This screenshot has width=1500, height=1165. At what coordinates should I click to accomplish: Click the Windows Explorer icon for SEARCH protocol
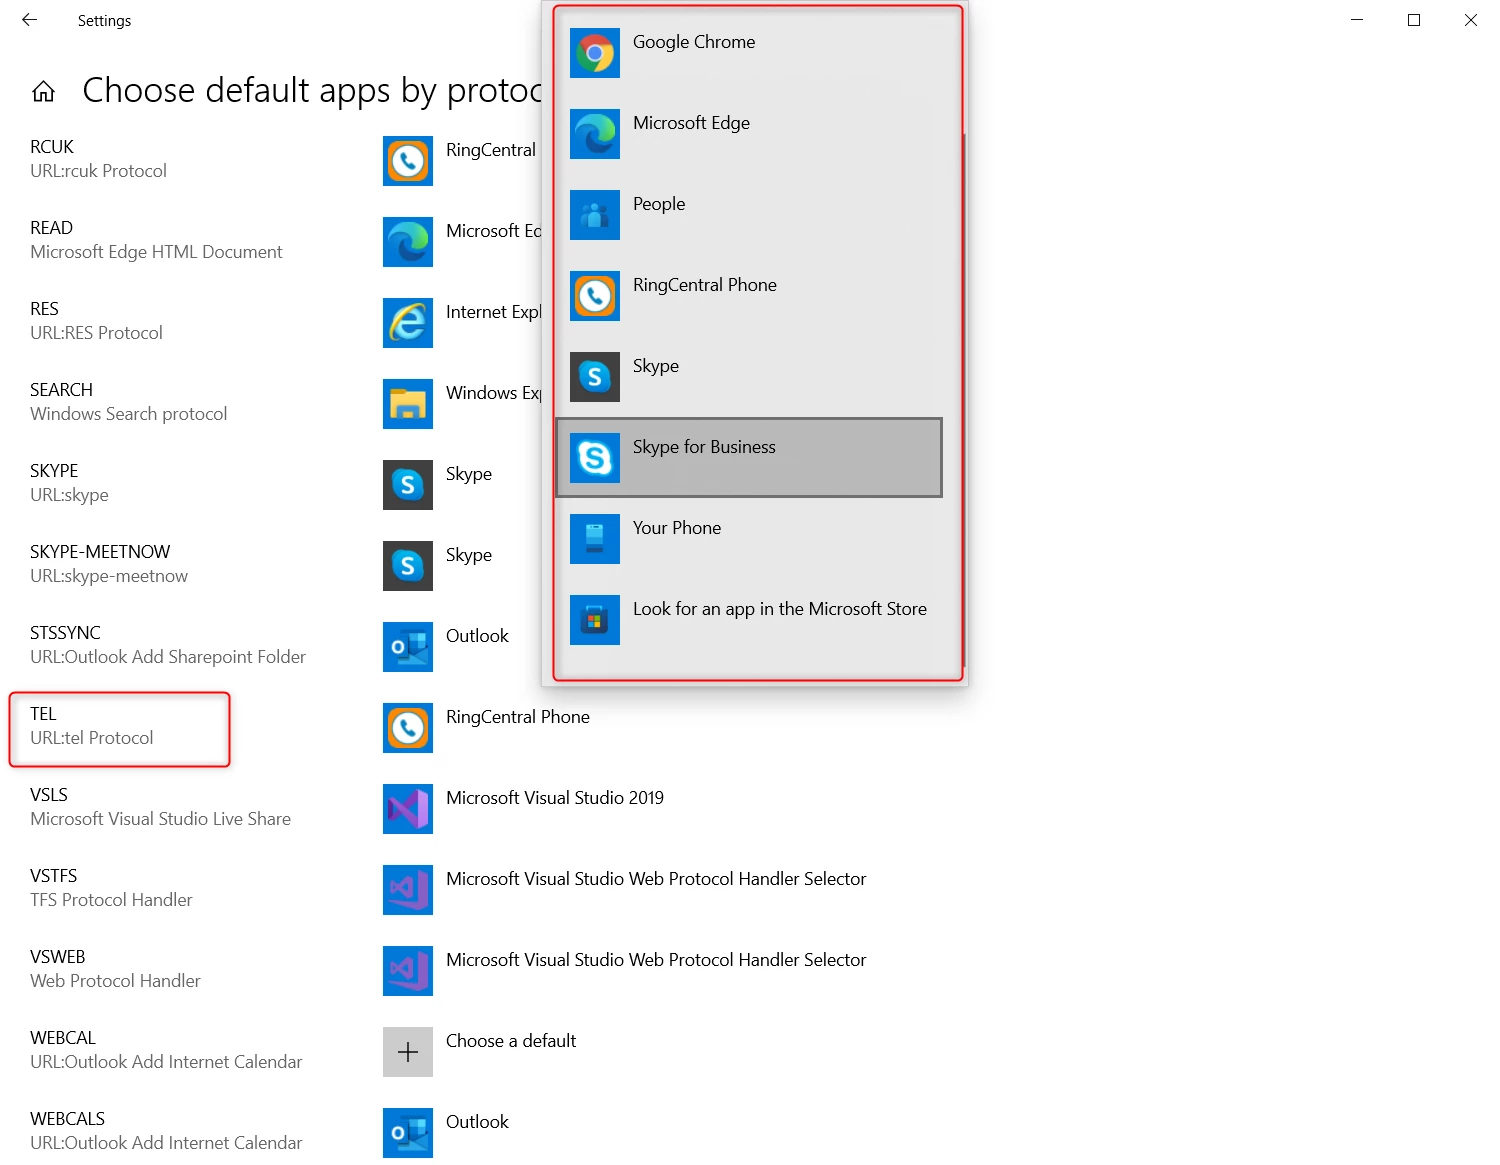[408, 404]
